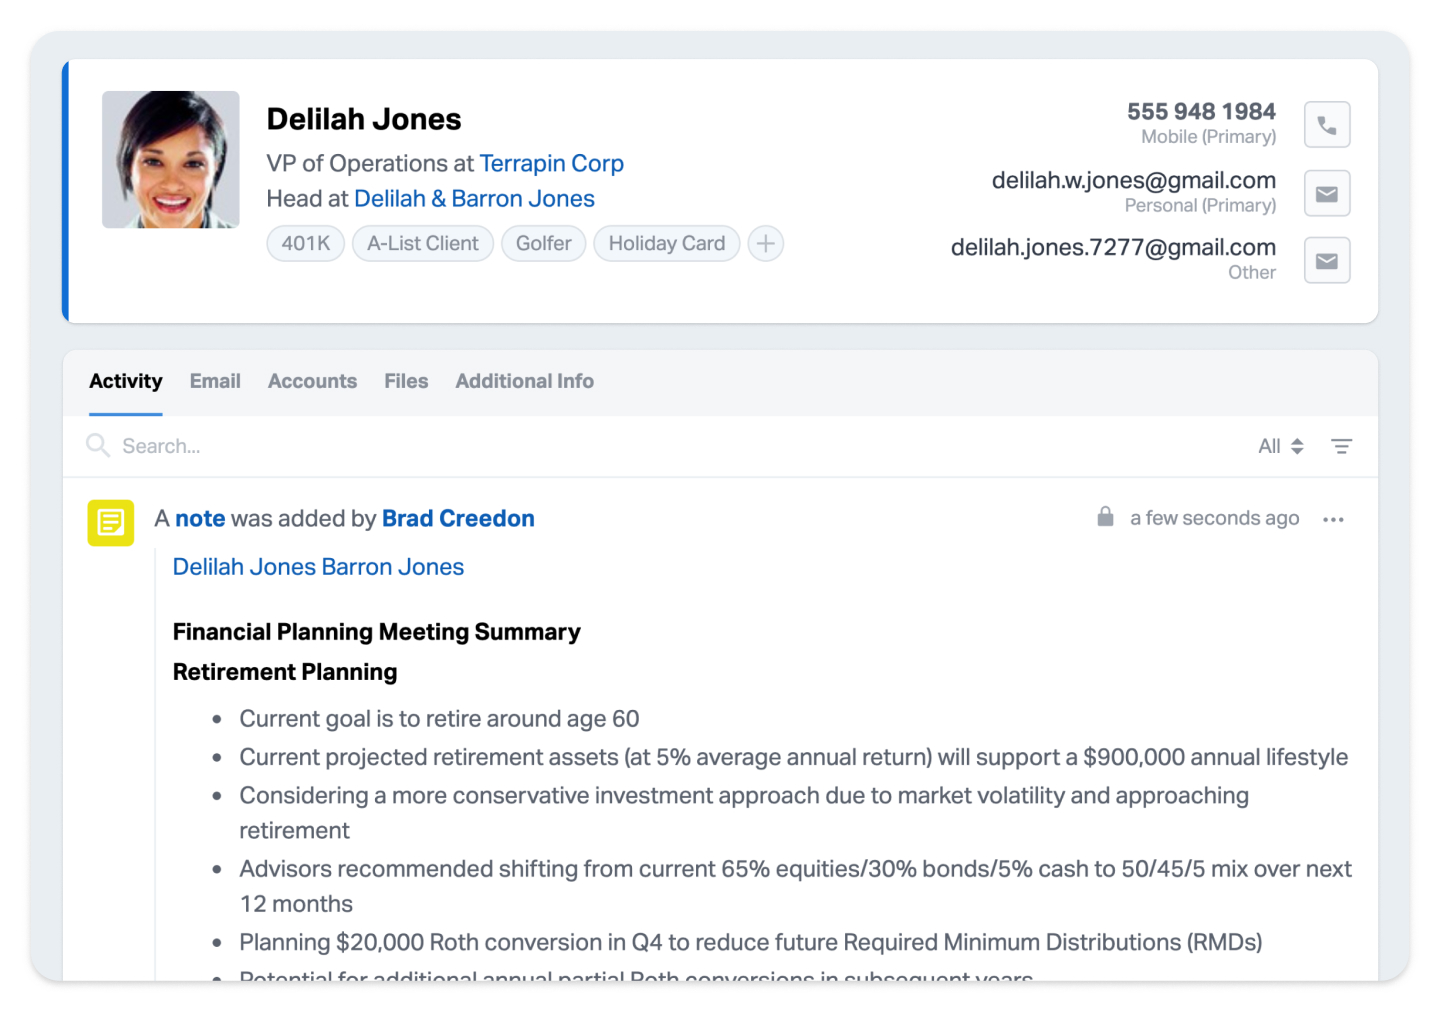Open the Terrapin Corp company link
Image resolution: width=1440 pixels, height=1012 pixels.
click(x=551, y=164)
